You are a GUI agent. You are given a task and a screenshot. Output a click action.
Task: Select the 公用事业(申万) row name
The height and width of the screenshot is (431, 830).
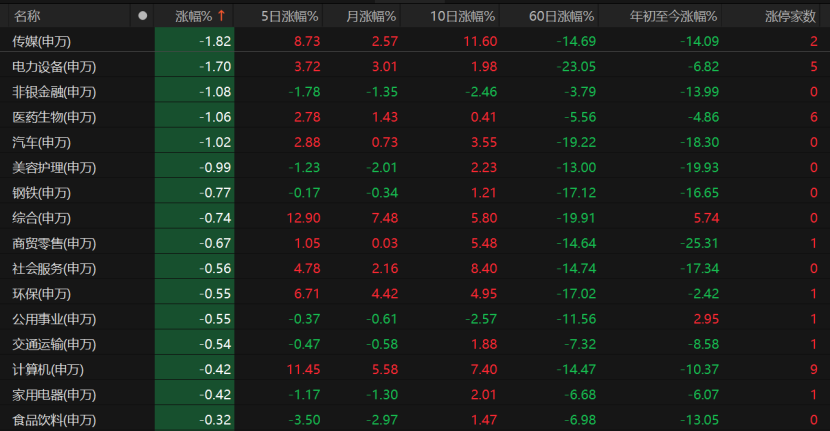pyautogui.click(x=54, y=319)
